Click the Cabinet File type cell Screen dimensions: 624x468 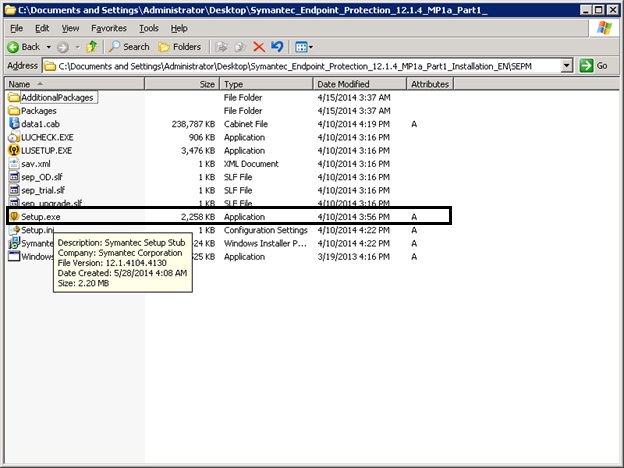coord(246,124)
